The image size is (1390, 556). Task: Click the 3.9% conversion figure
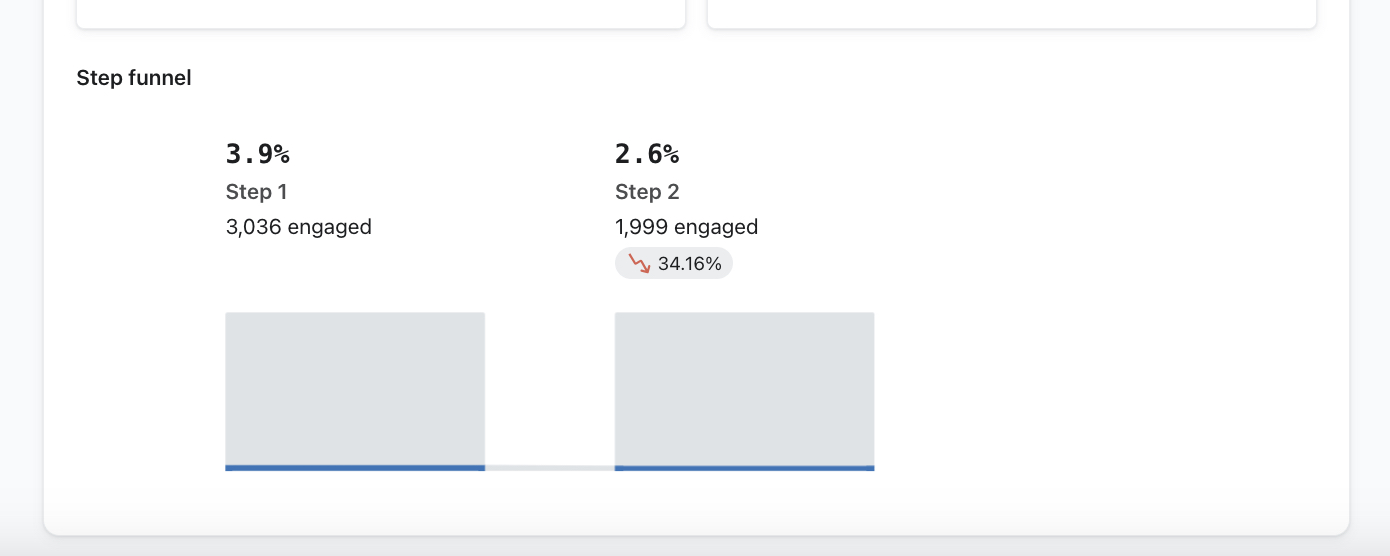[x=257, y=154]
